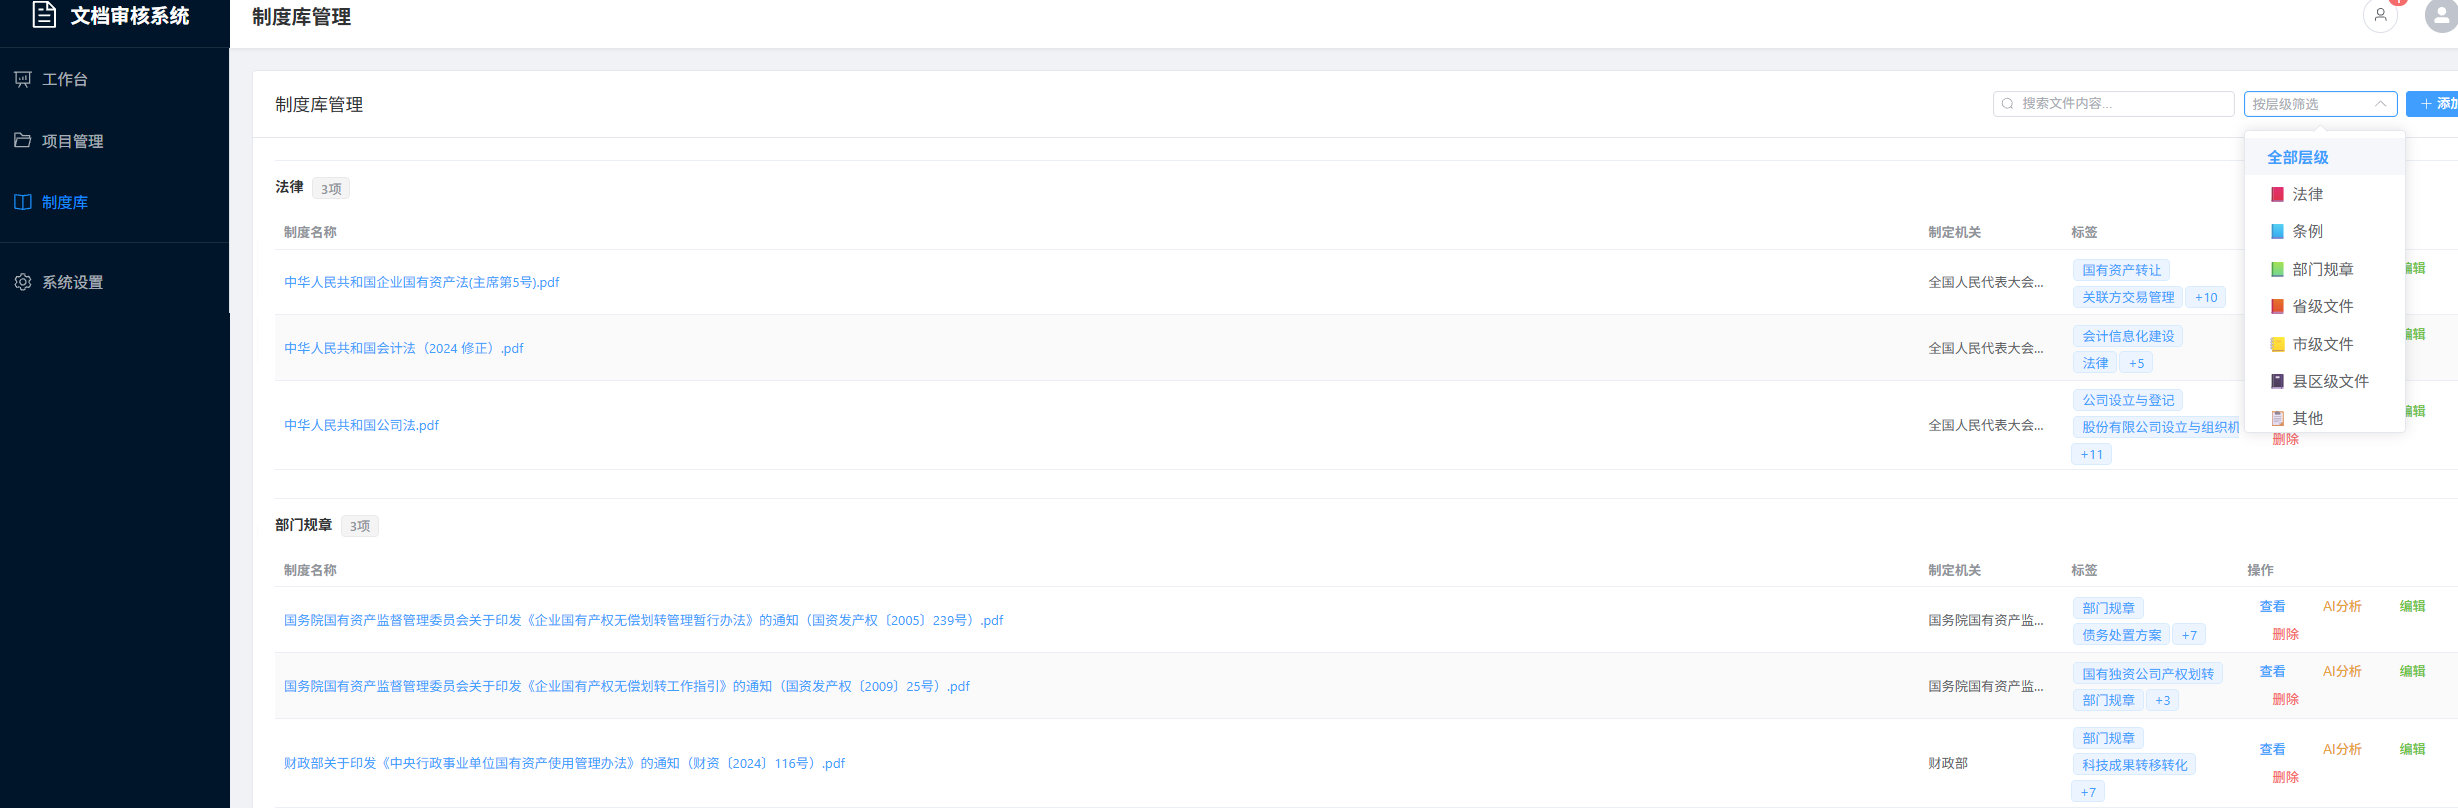Open the user notification icon
2458x808 pixels.
[2380, 16]
